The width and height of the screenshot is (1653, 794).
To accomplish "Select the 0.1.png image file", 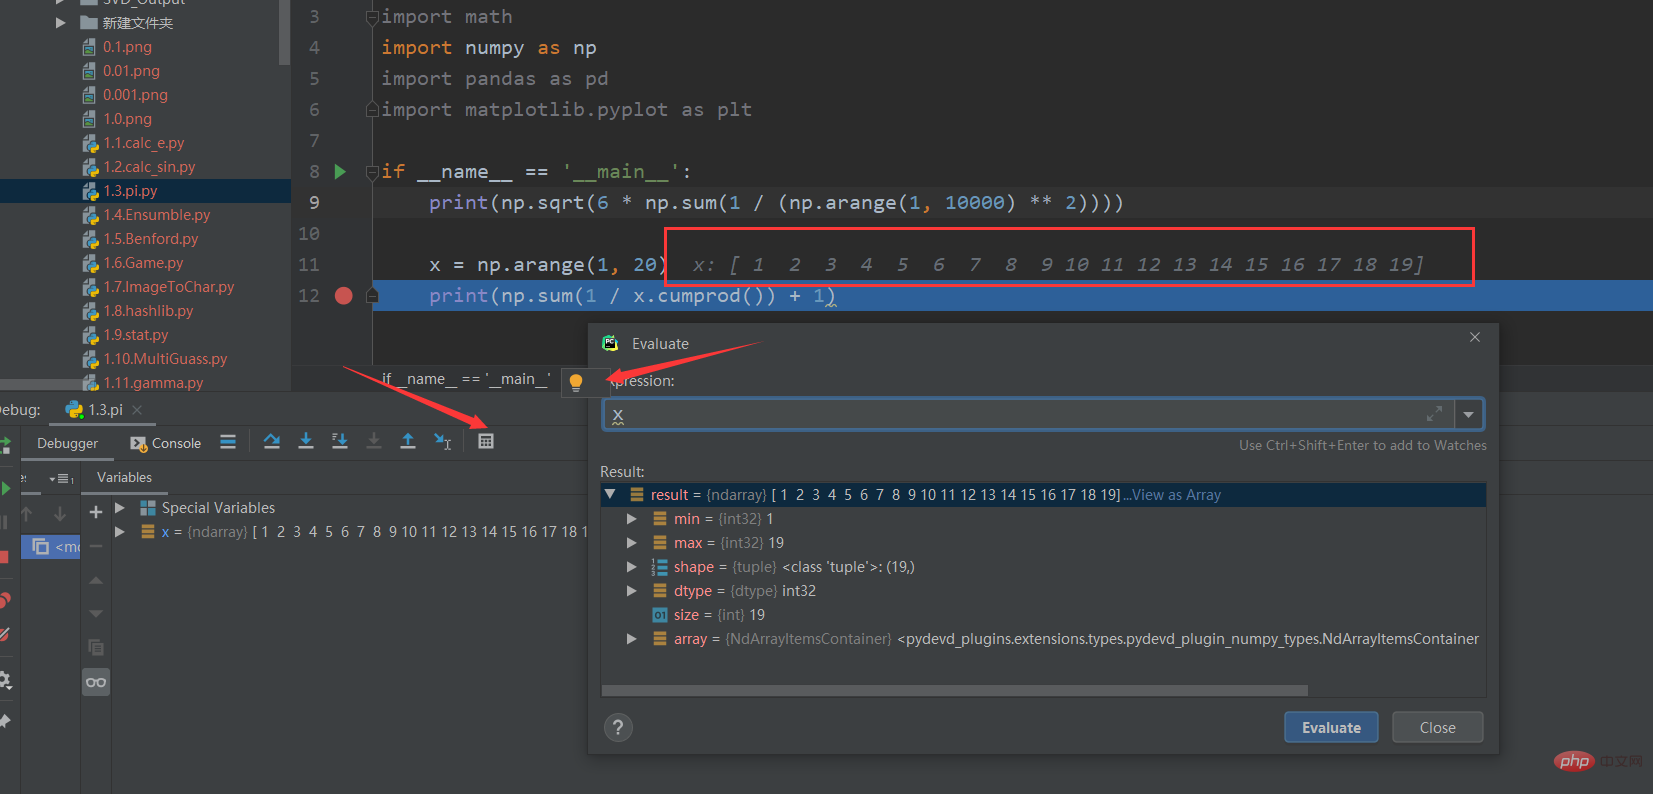I will [127, 47].
